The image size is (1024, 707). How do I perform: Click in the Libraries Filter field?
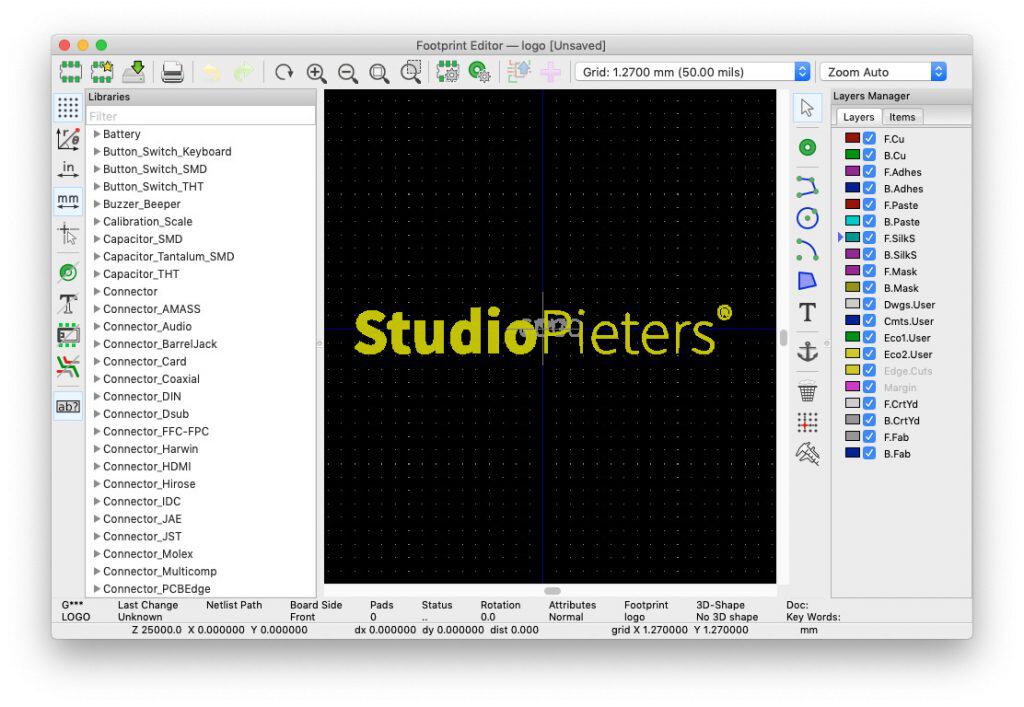200,116
